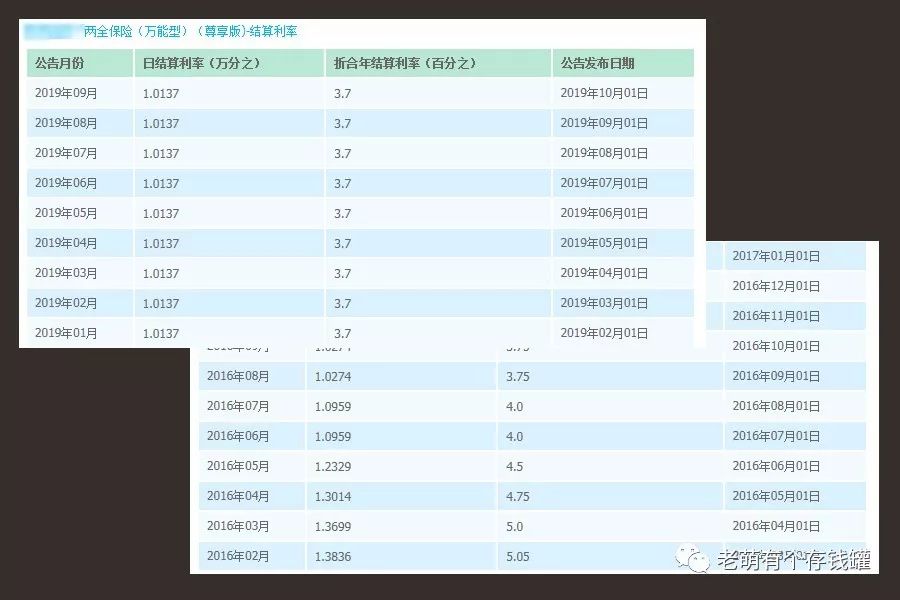Click date 2016年12月01日 in back table
This screenshot has width=900, height=600.
click(776, 286)
